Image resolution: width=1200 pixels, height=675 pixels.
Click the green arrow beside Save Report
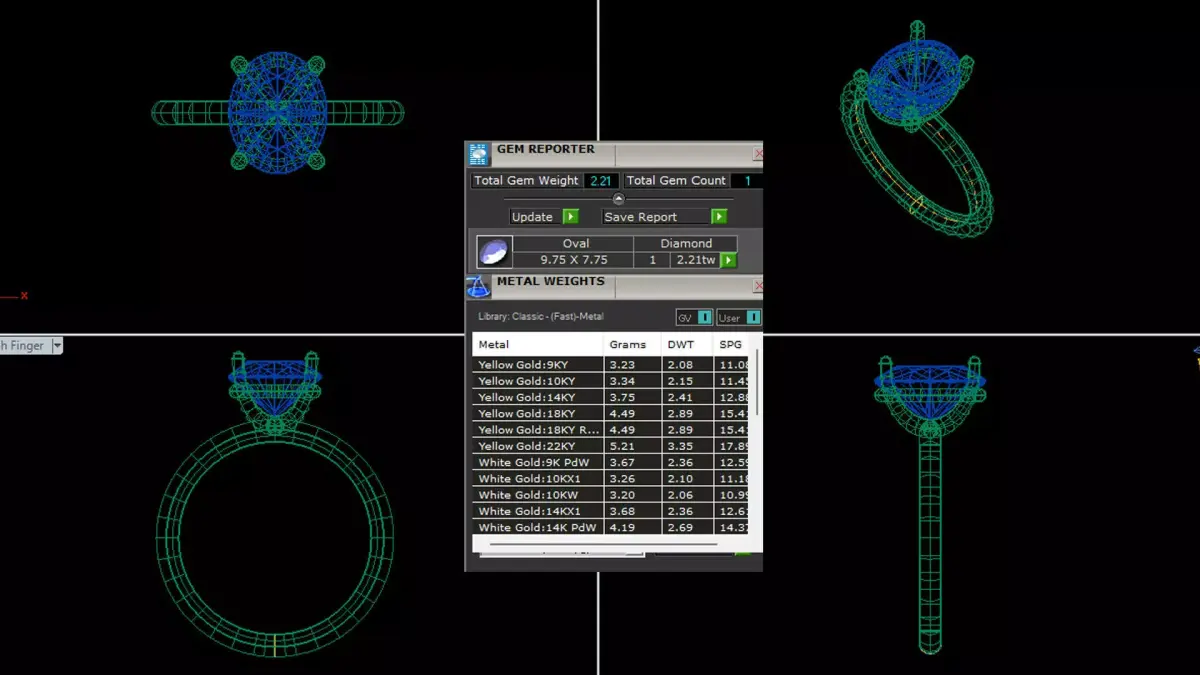[x=718, y=216]
